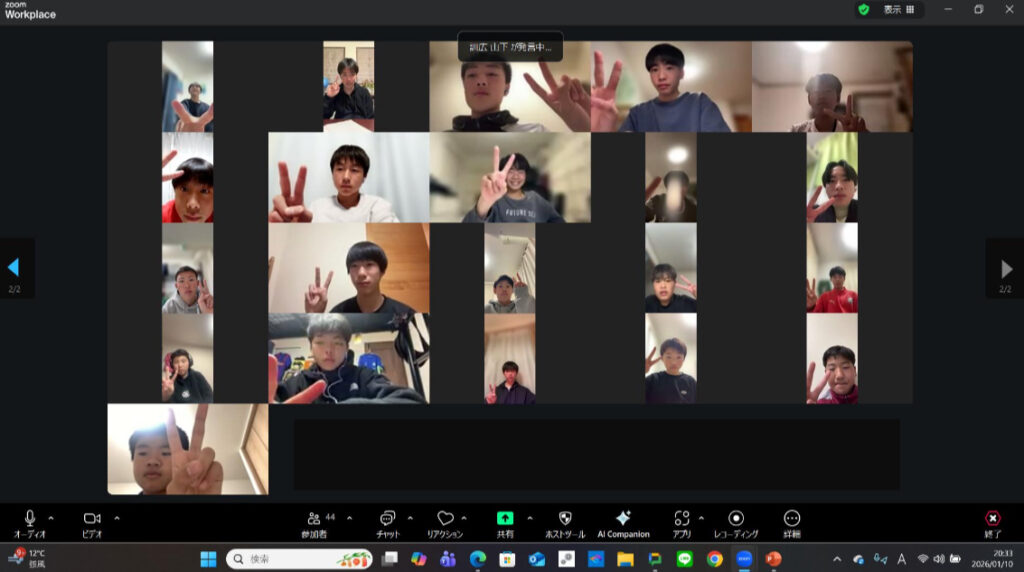Expand the audio options caret next to オーディオ
Screen dimensions: 1024x572
point(51,518)
